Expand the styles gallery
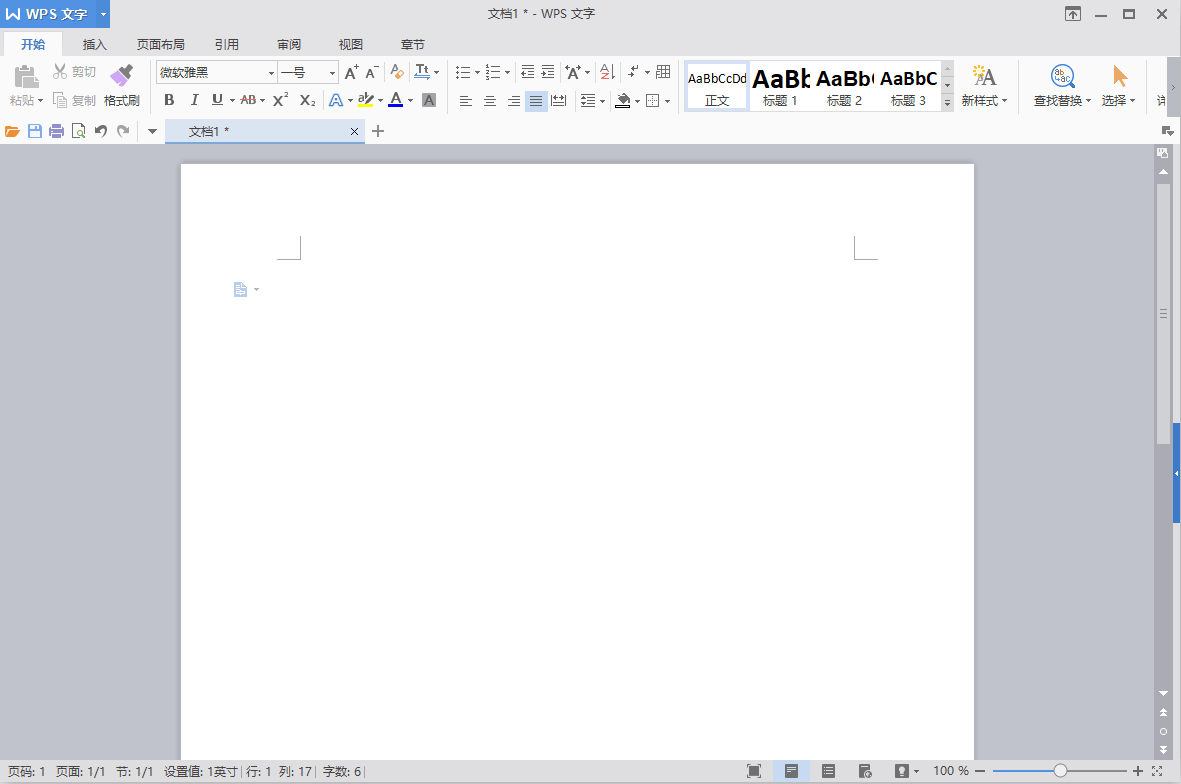This screenshot has width=1181, height=784. coord(948,103)
